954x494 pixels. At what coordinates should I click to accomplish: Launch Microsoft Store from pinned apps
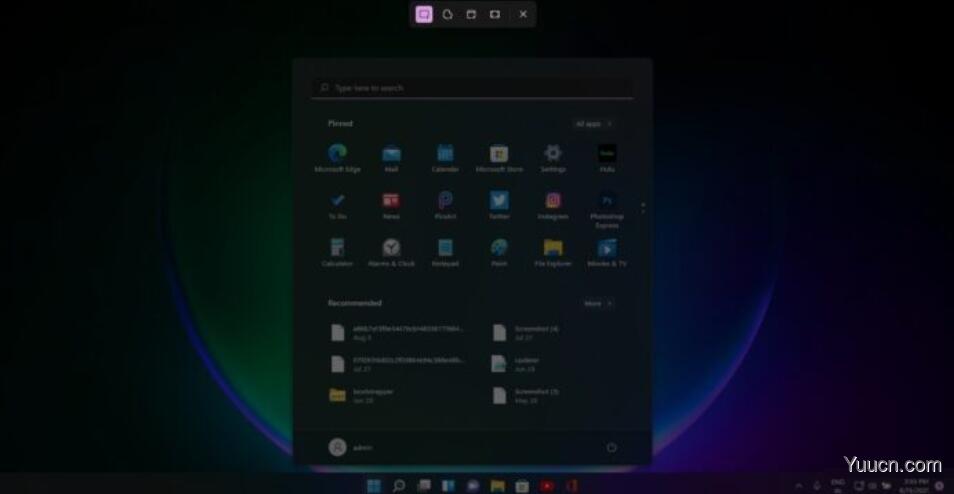[499, 159]
